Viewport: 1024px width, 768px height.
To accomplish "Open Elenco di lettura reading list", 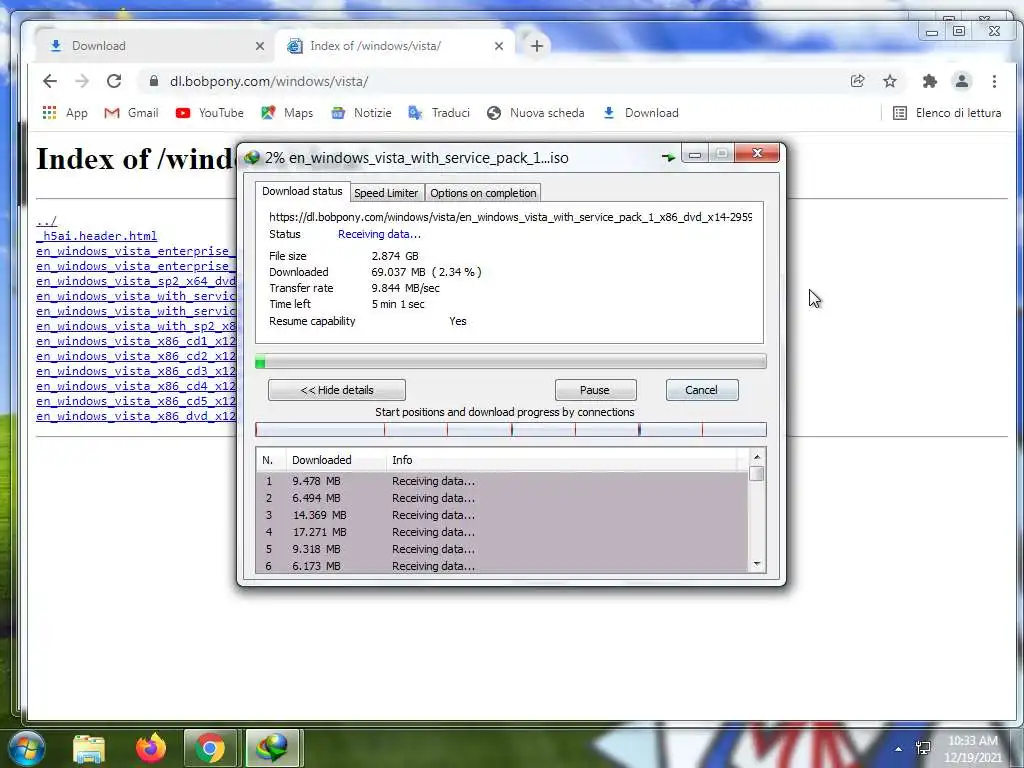I will pyautogui.click(x=947, y=113).
